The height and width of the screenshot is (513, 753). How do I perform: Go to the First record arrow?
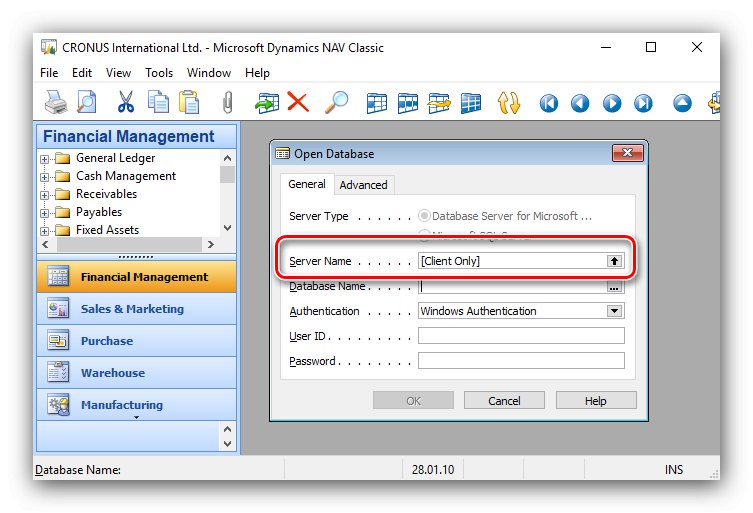click(x=549, y=103)
